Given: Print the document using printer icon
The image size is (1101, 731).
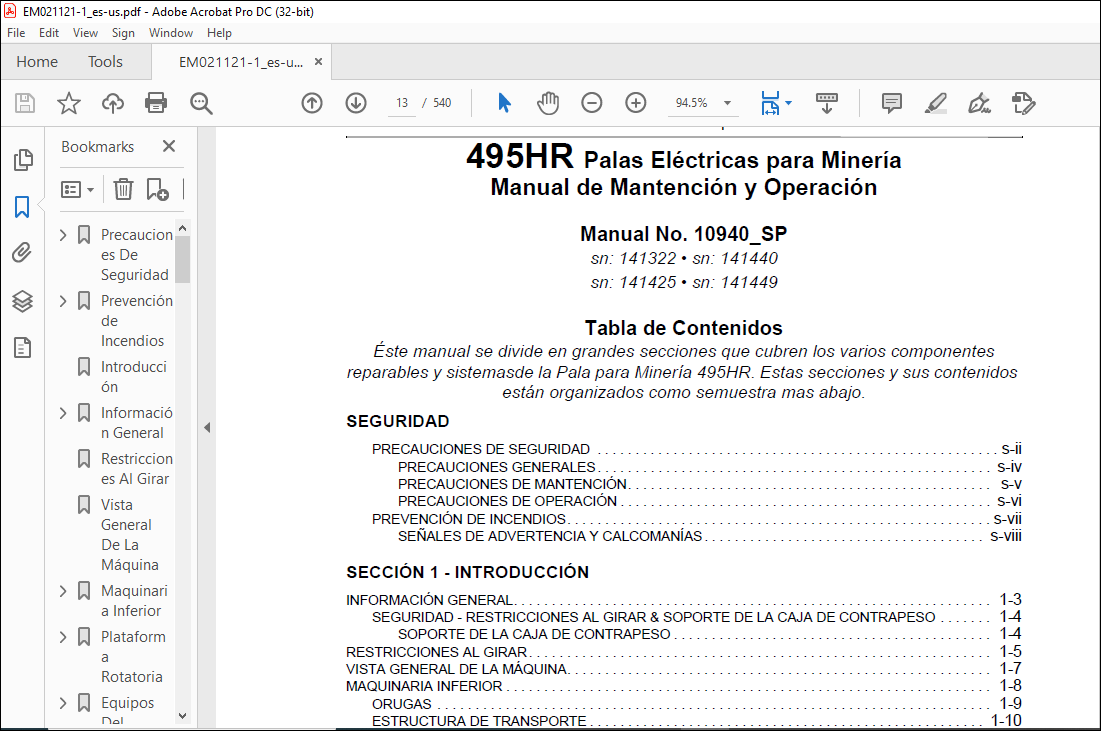Looking at the screenshot, I should pyautogui.click(x=156, y=103).
